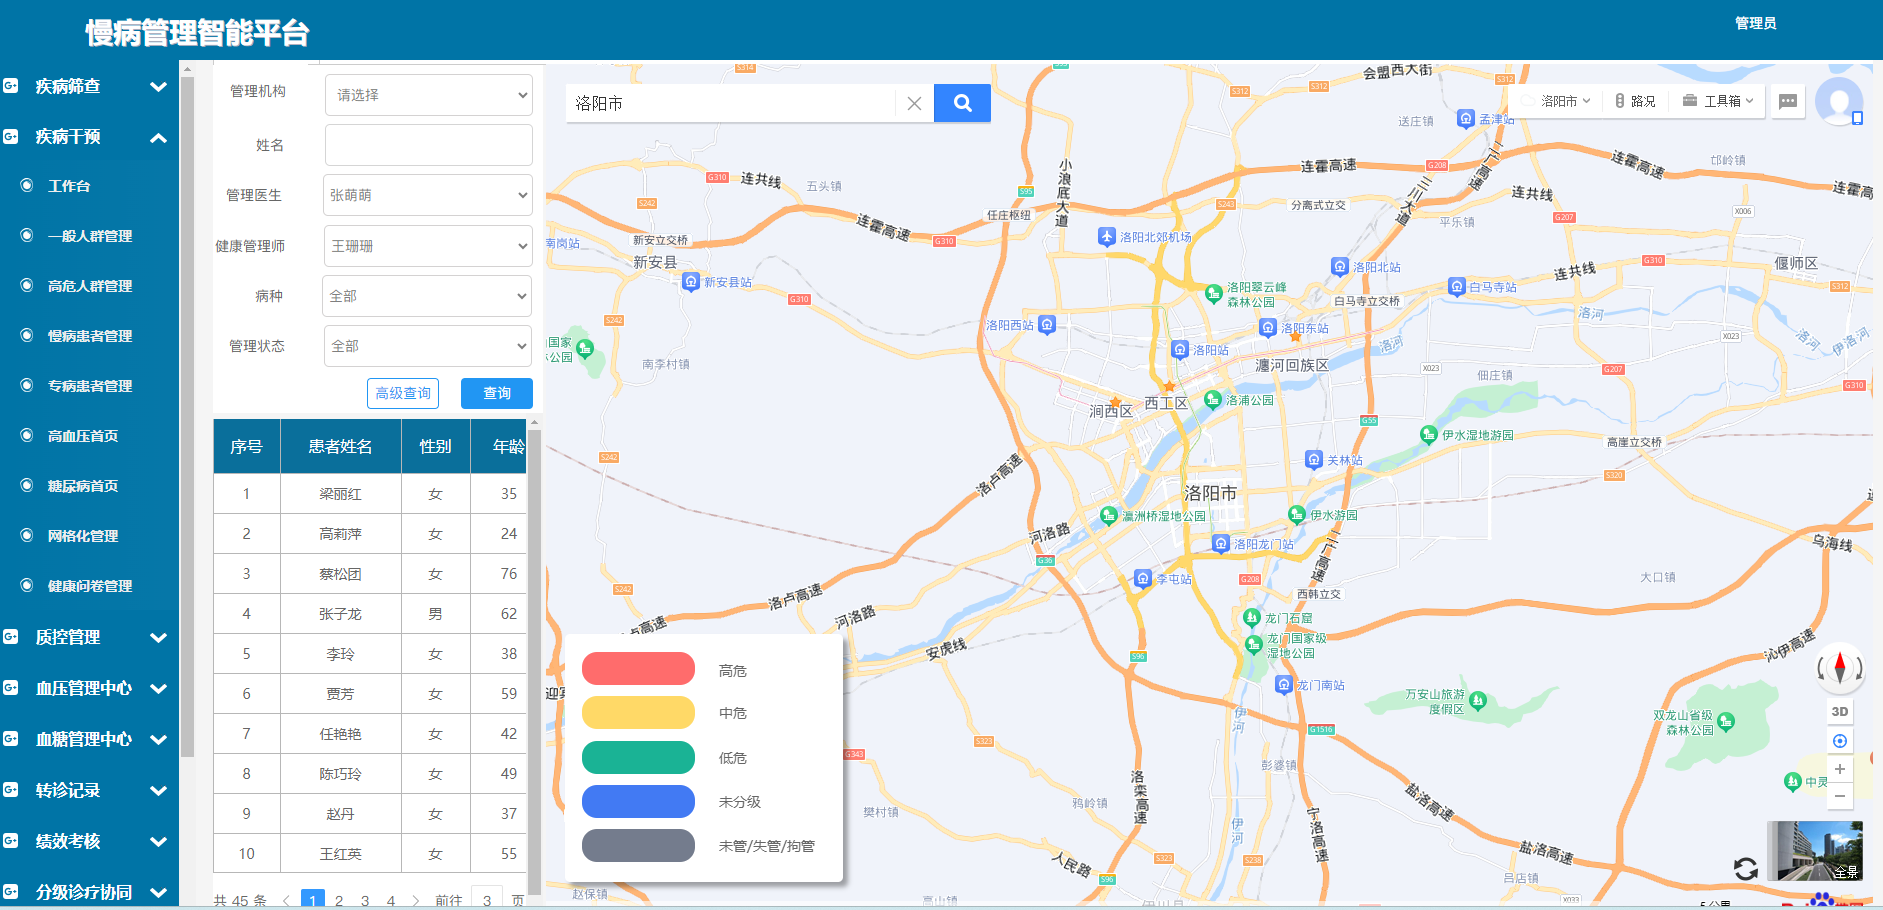The height and width of the screenshot is (910, 1883).
Task: Open the 管理机构 dropdown
Action: (428, 95)
